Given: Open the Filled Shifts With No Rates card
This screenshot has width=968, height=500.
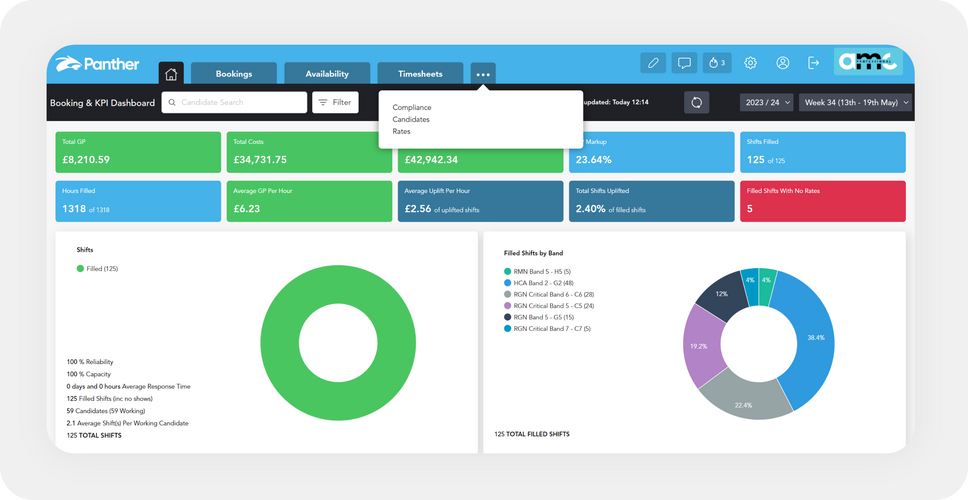Looking at the screenshot, I should (822, 201).
